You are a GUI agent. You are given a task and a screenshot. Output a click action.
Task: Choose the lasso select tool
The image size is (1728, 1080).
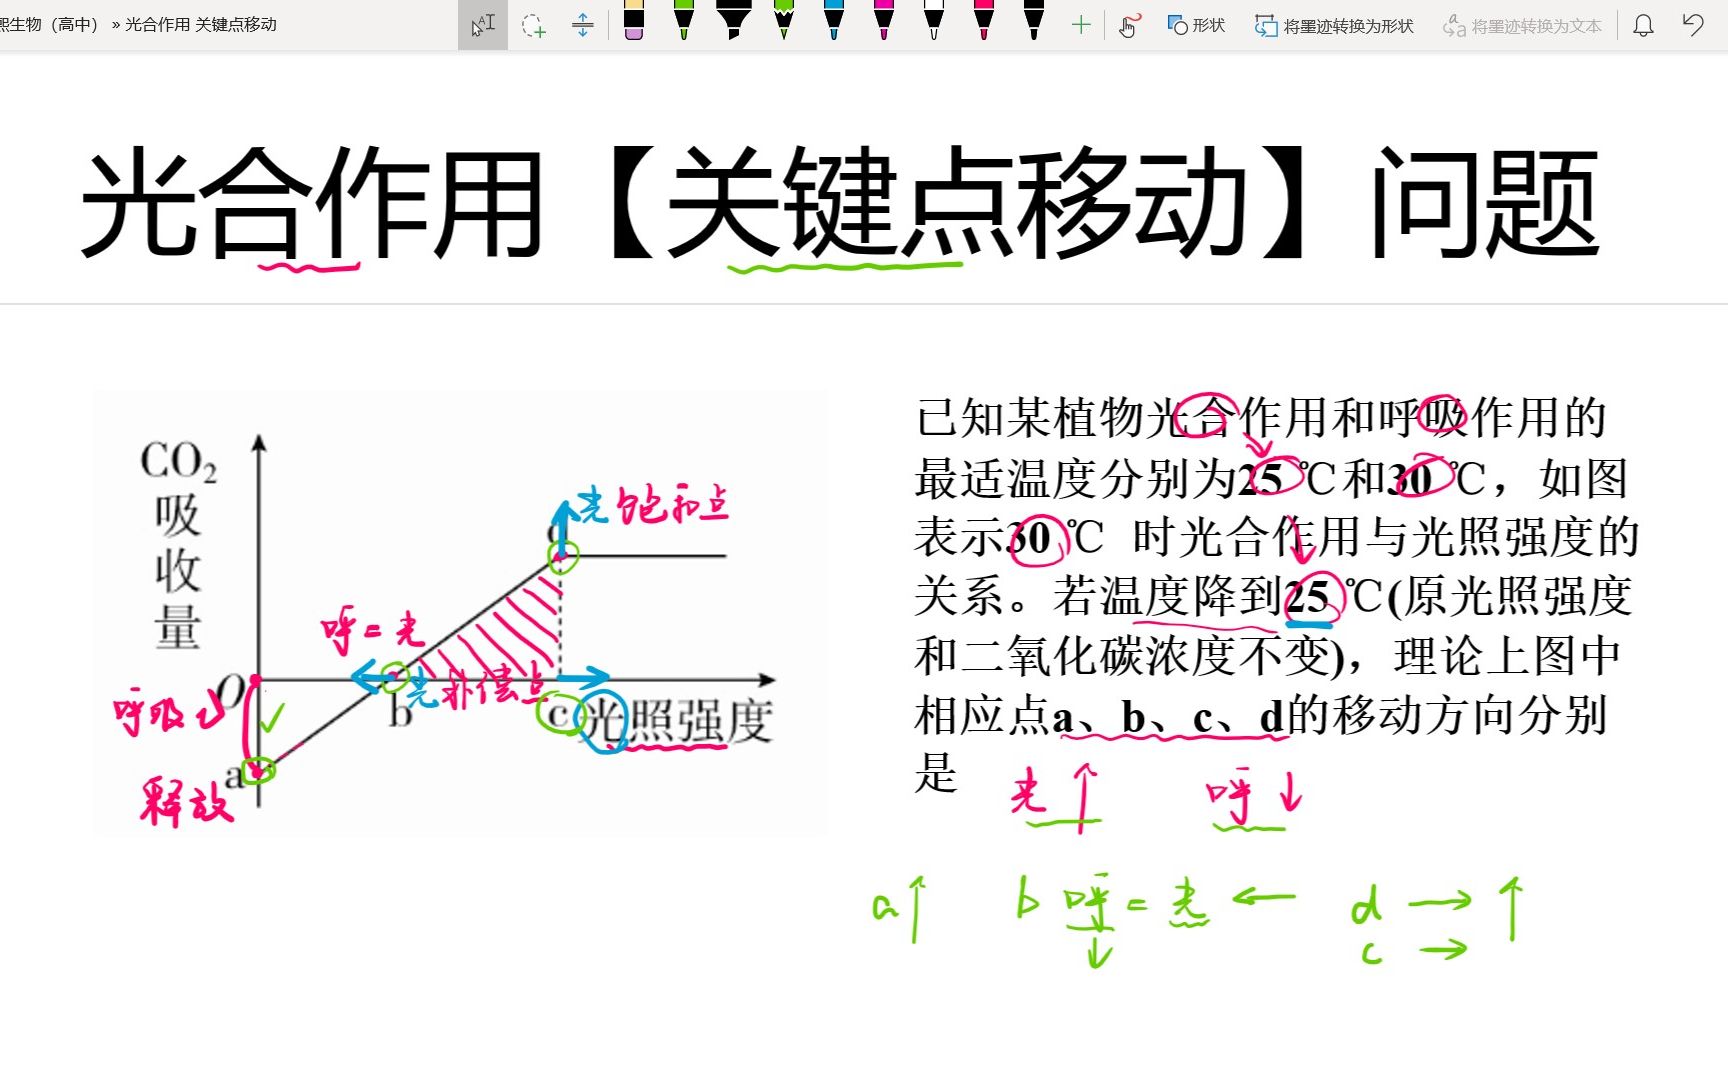[x=533, y=25]
